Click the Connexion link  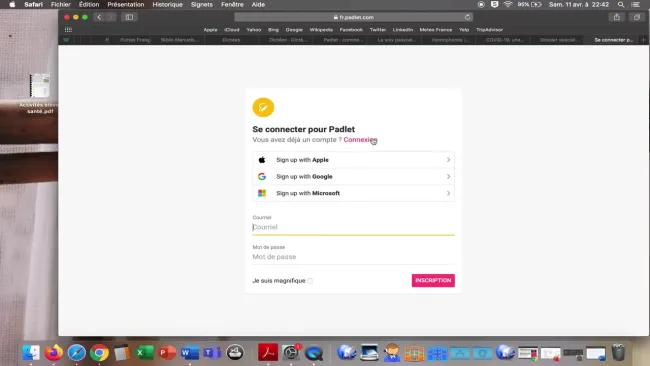pyautogui.click(x=360, y=140)
